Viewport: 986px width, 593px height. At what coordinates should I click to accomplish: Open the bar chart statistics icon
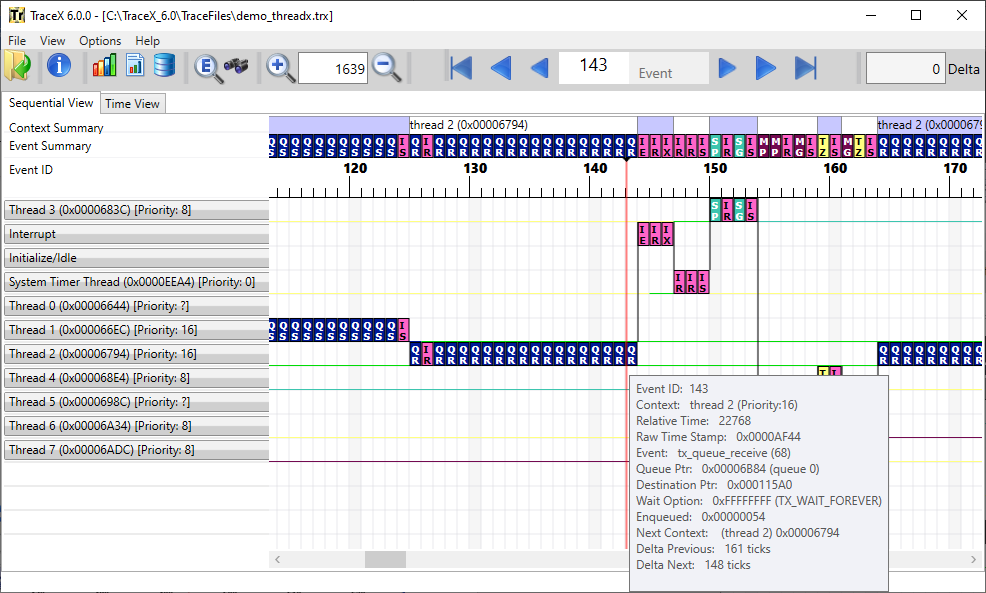pyautogui.click(x=104, y=67)
